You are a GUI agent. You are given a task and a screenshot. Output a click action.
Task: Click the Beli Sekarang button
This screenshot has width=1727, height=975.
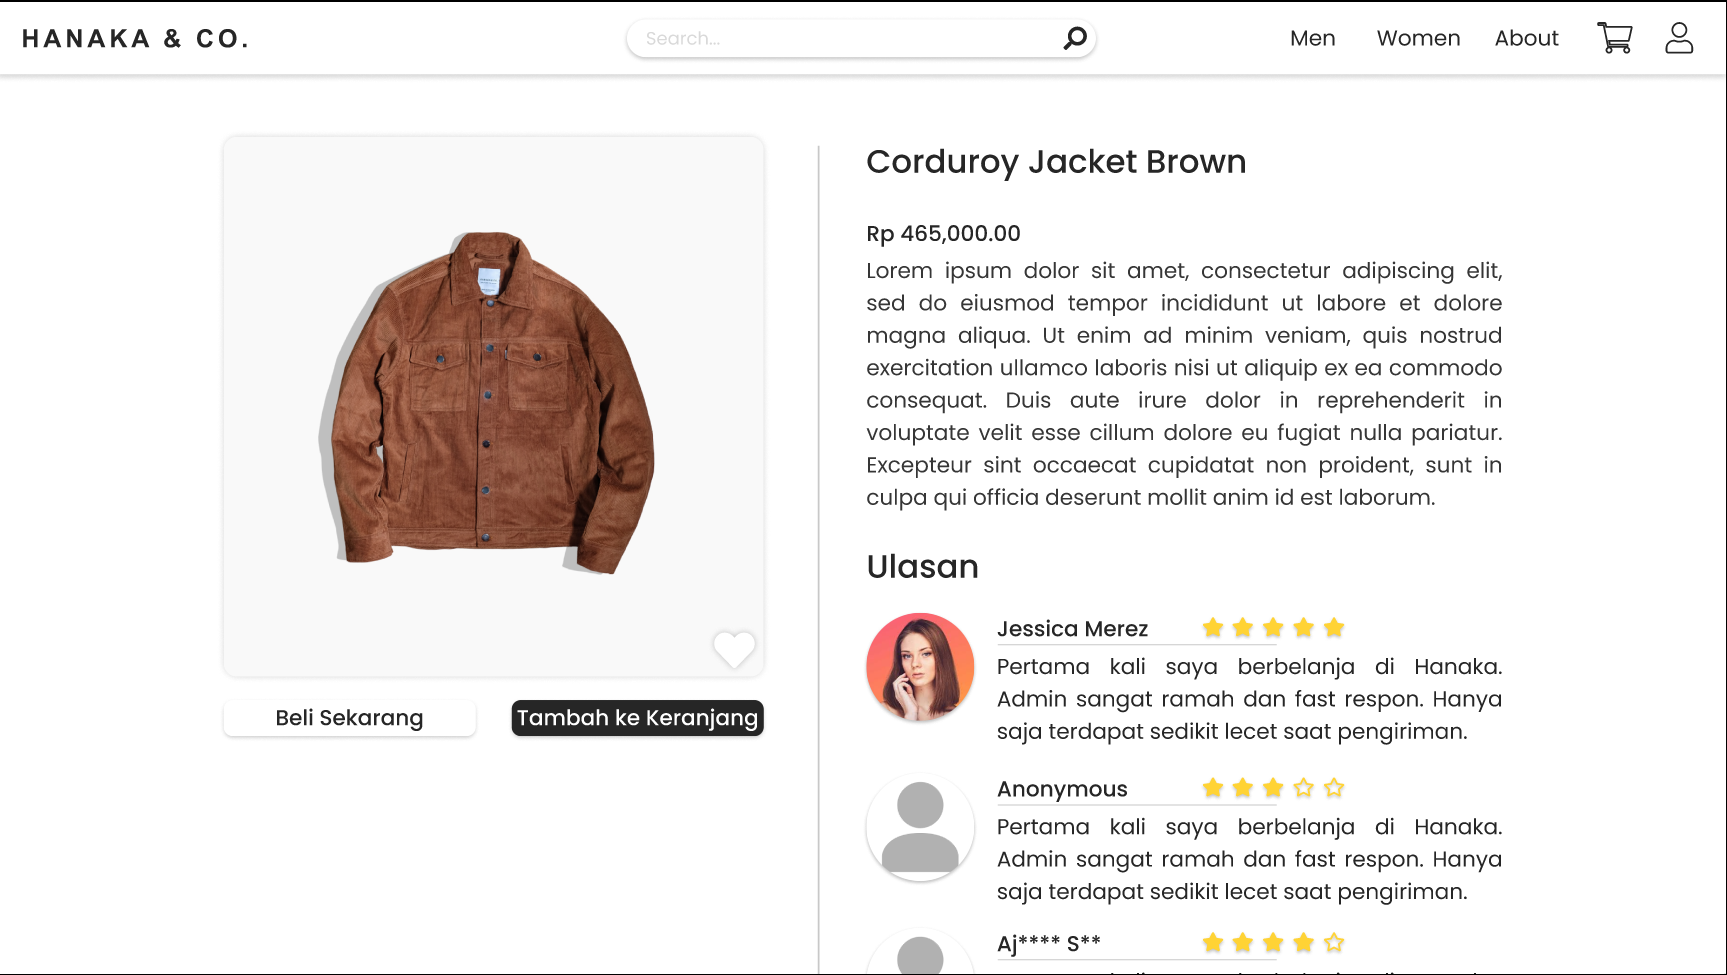(349, 718)
